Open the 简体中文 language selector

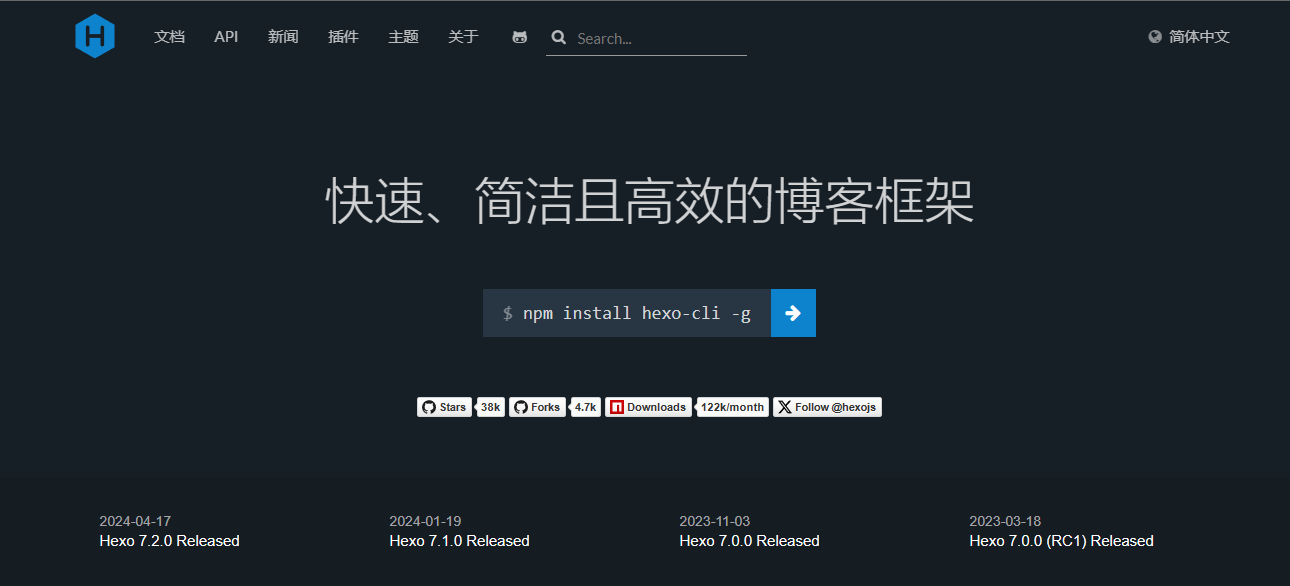point(1199,37)
